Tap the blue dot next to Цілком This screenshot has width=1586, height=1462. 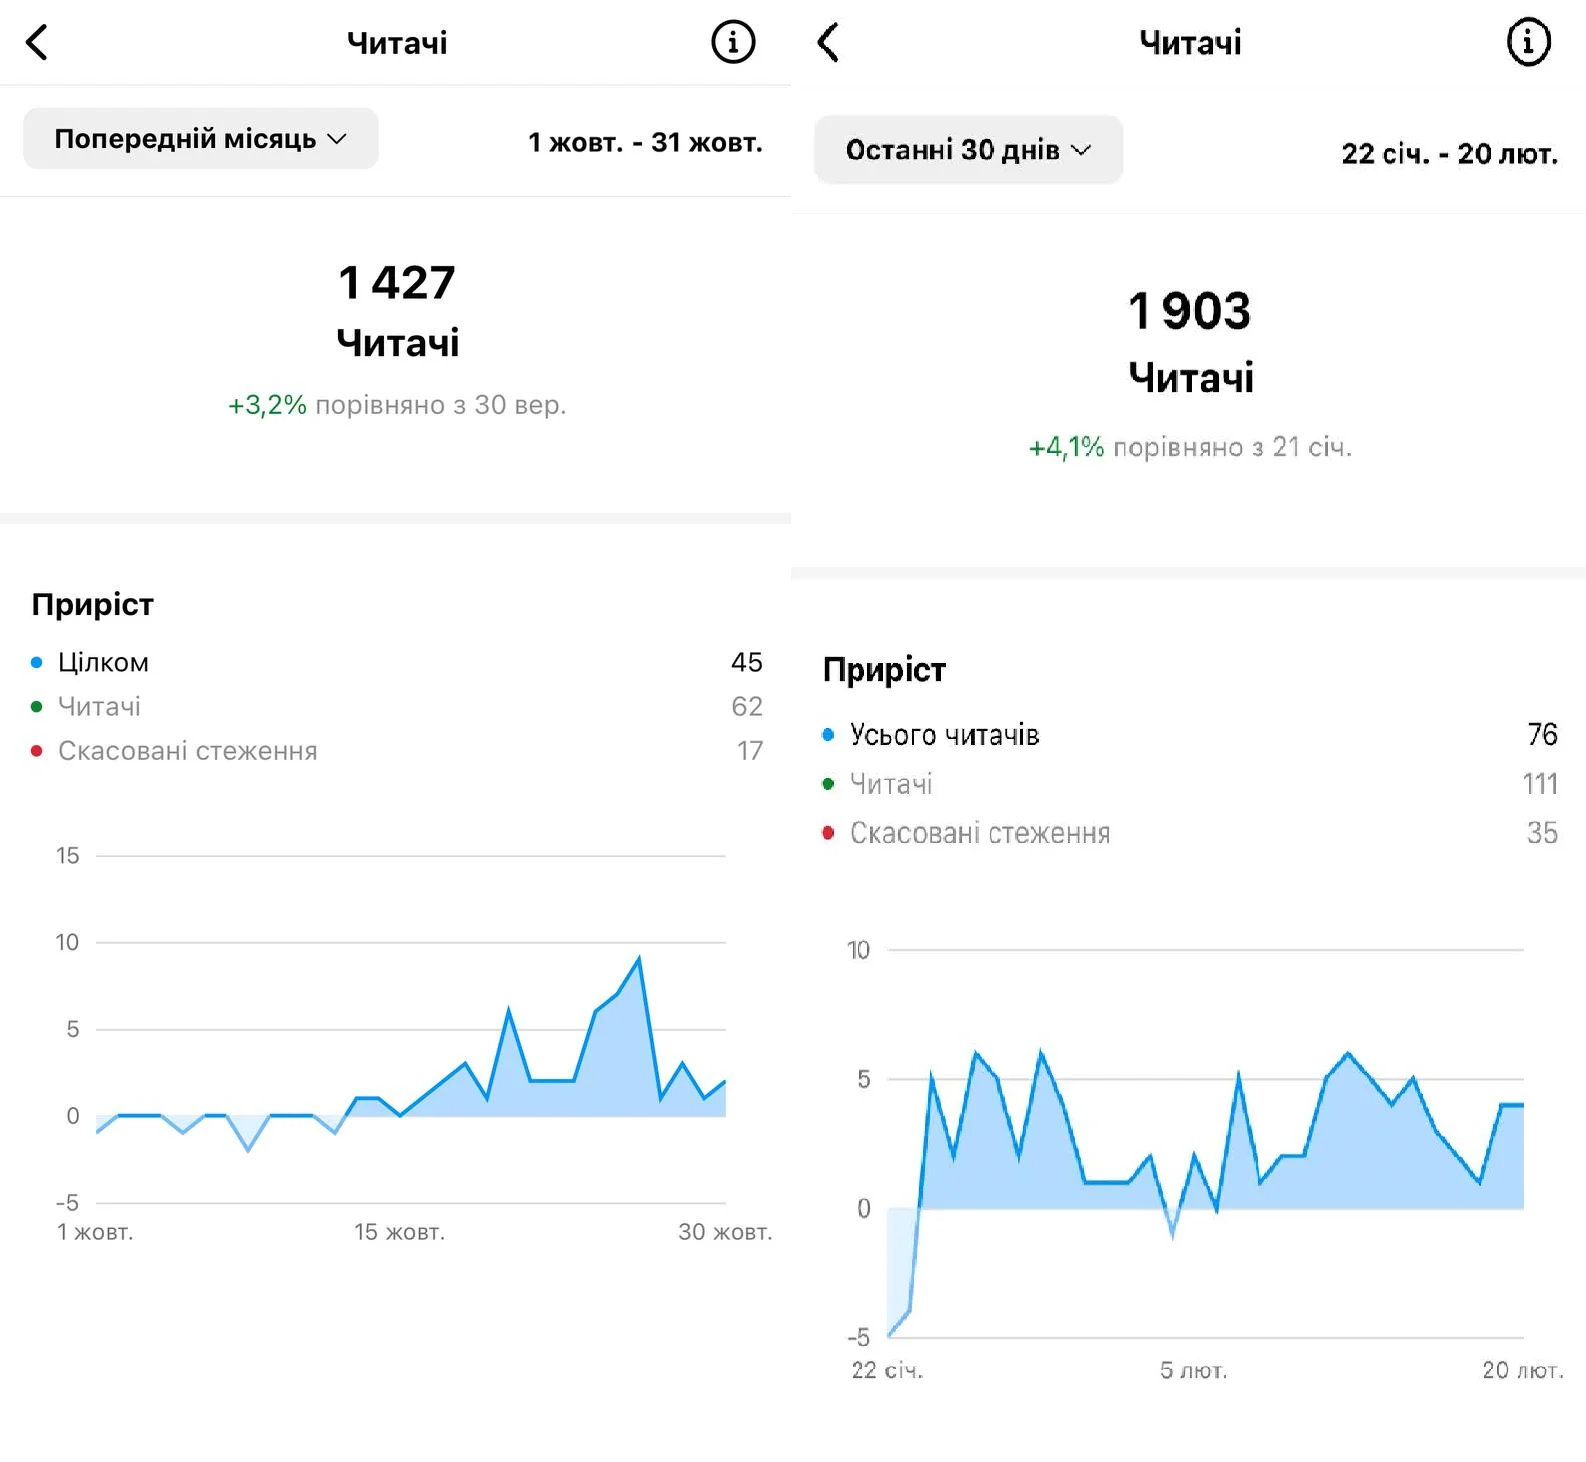[37, 662]
